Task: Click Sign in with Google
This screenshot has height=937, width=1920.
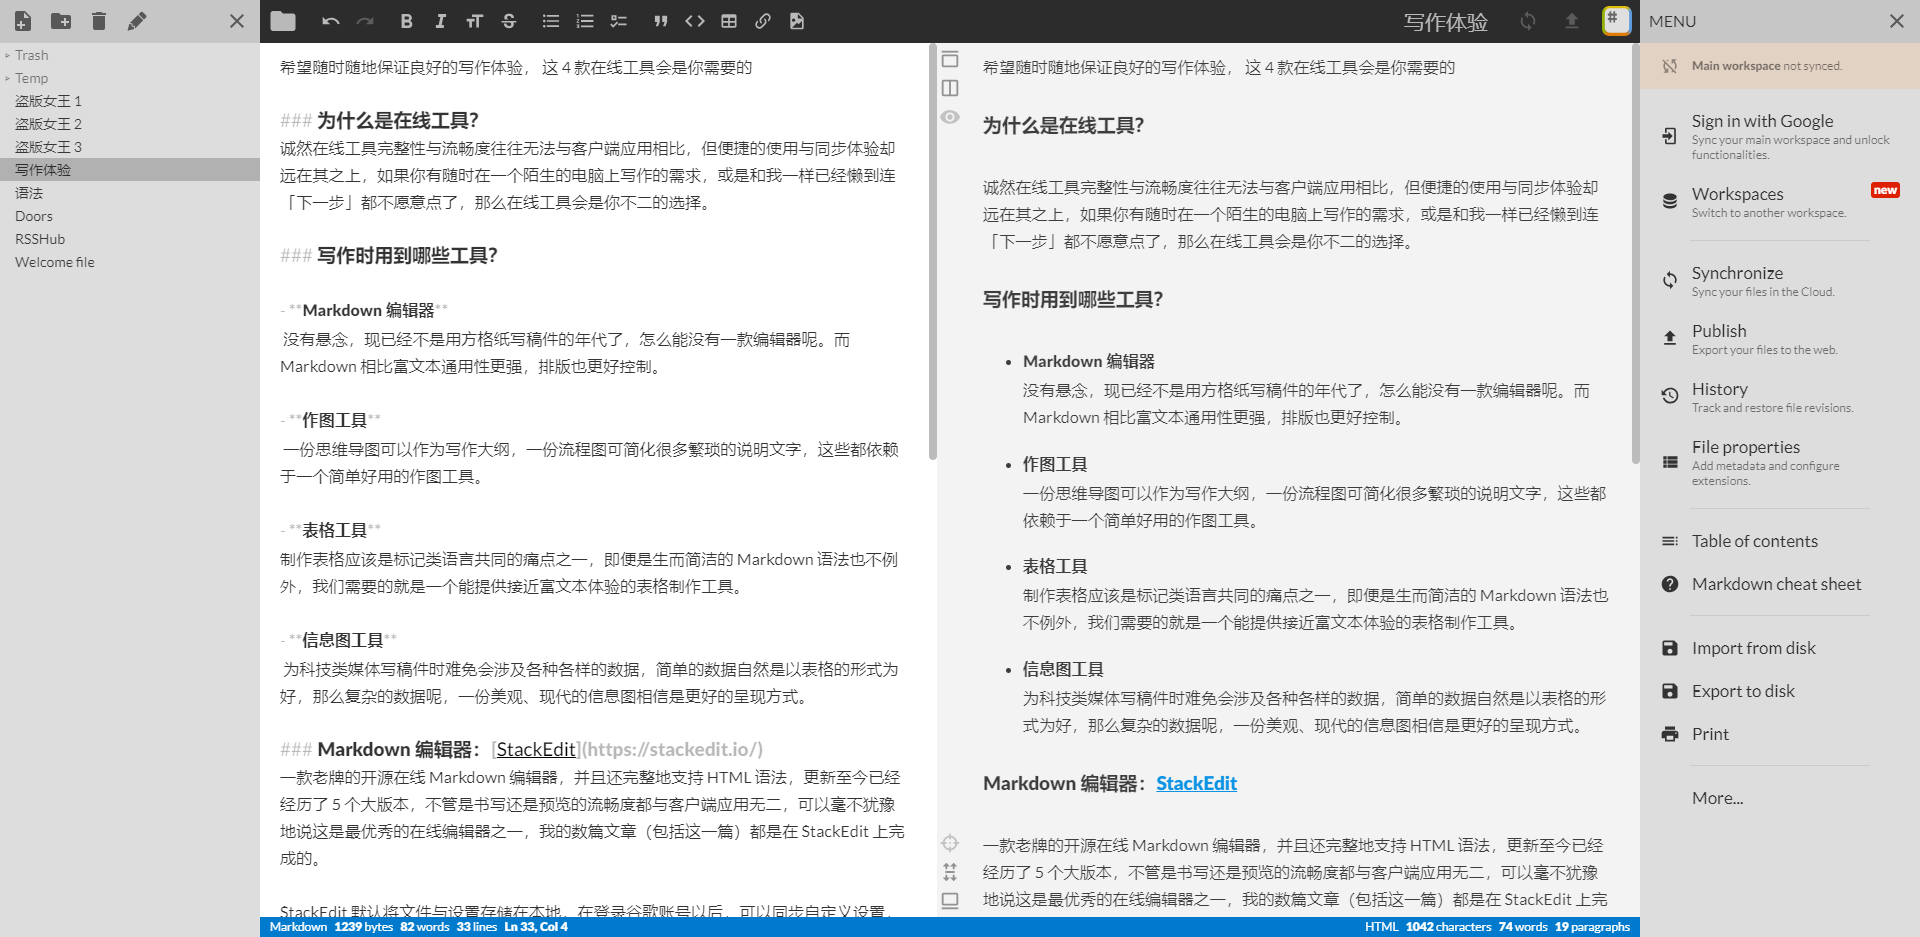Action: (1762, 121)
